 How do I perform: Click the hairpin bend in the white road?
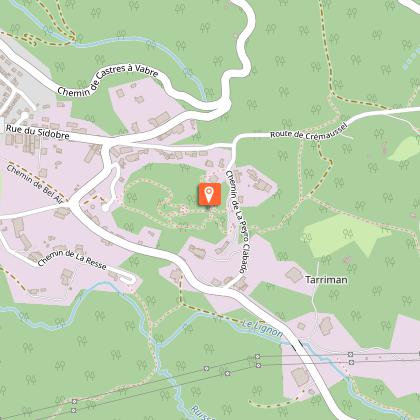[x=224, y=105]
